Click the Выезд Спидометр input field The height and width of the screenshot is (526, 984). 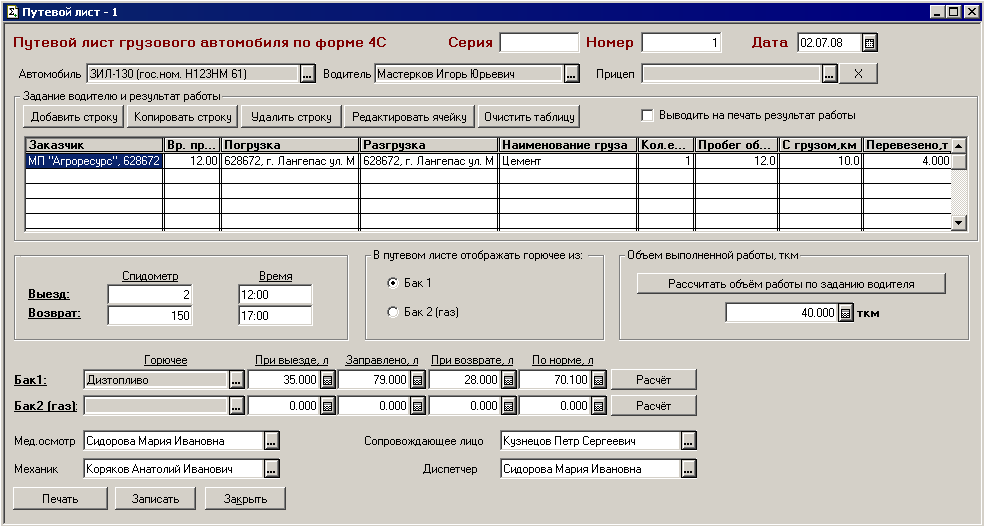(150, 294)
